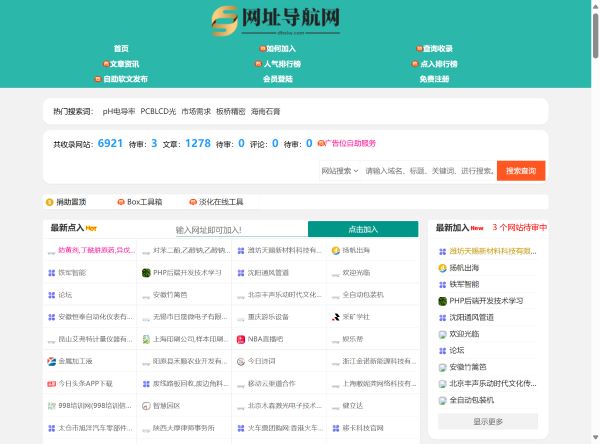Click hot search term 市场需求

click(x=196, y=111)
